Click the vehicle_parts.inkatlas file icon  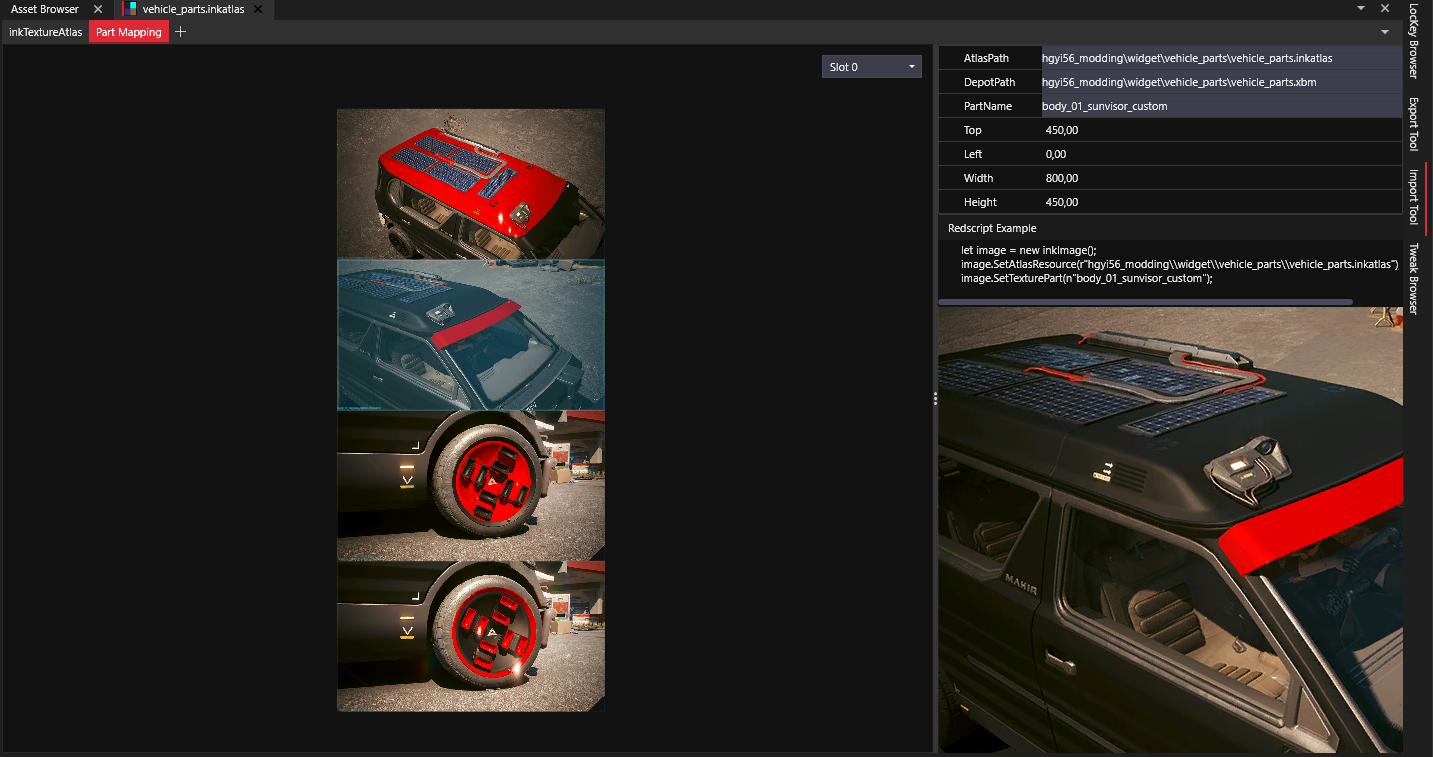[x=129, y=9]
